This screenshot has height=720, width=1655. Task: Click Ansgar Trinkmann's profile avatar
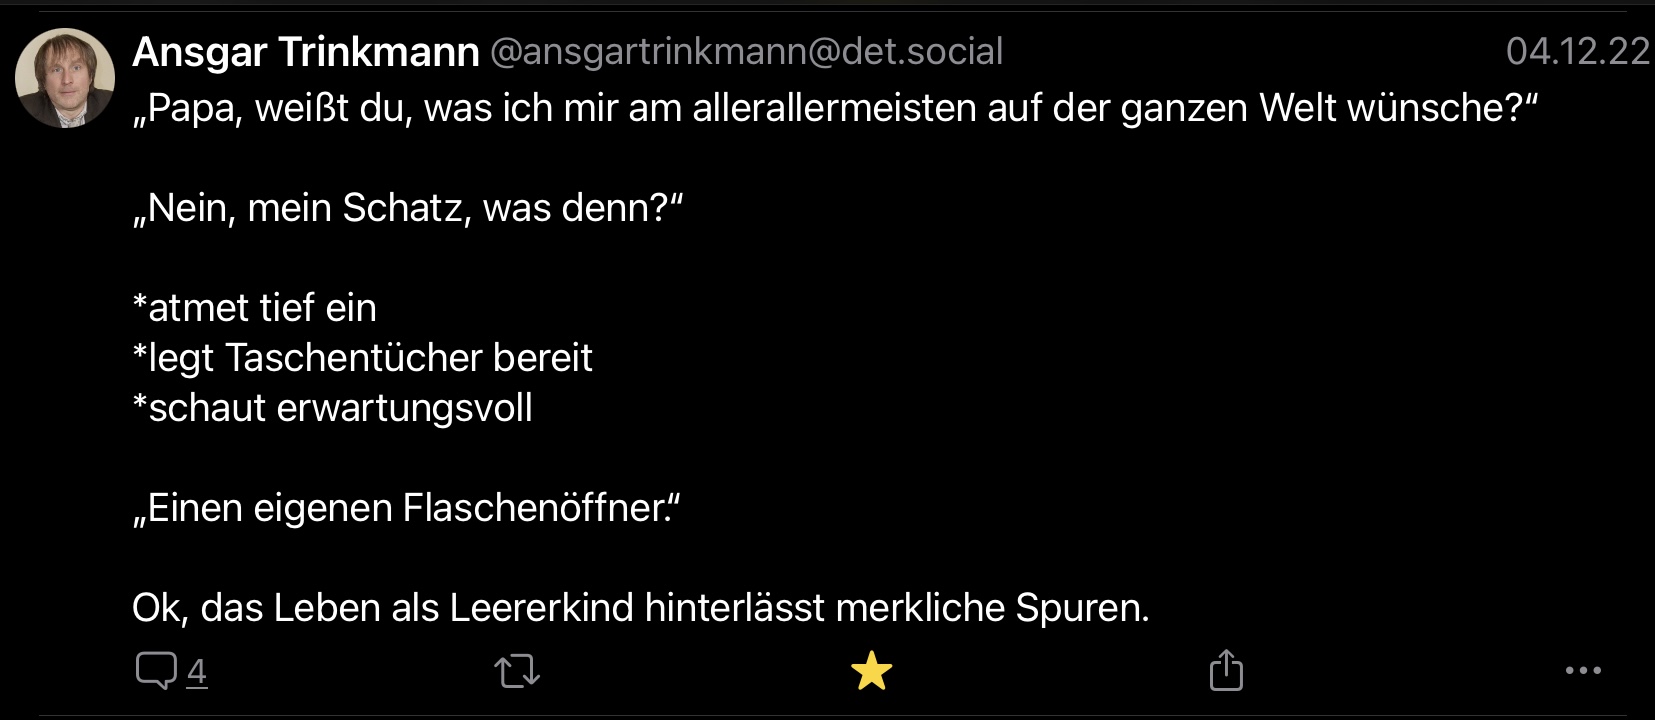pos(65,78)
